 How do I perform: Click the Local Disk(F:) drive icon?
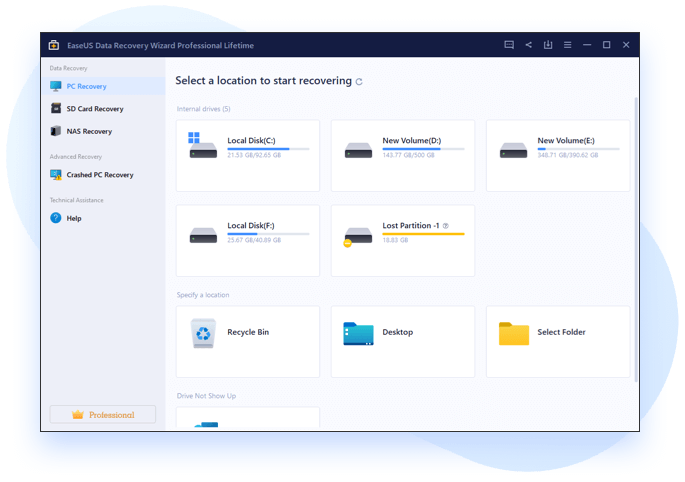pos(203,236)
